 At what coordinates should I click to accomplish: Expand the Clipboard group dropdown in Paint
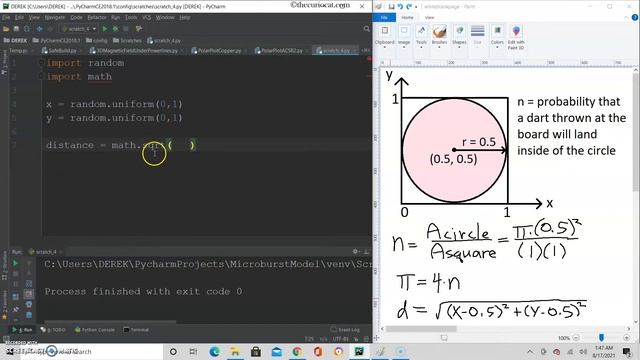384,47
